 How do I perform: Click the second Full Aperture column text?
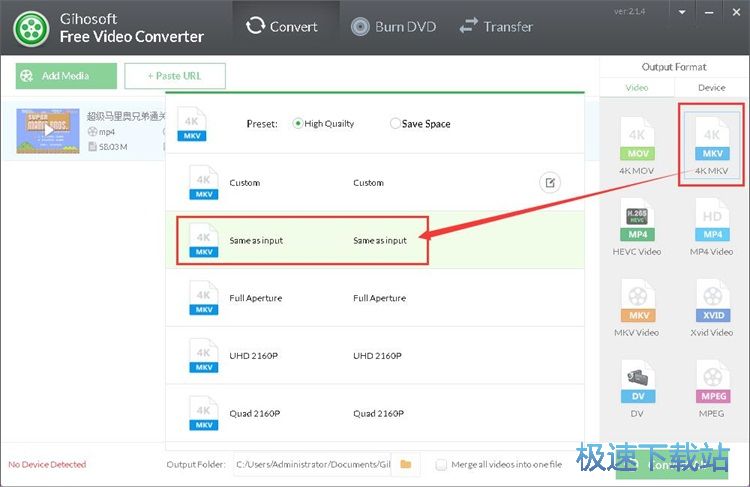379,298
